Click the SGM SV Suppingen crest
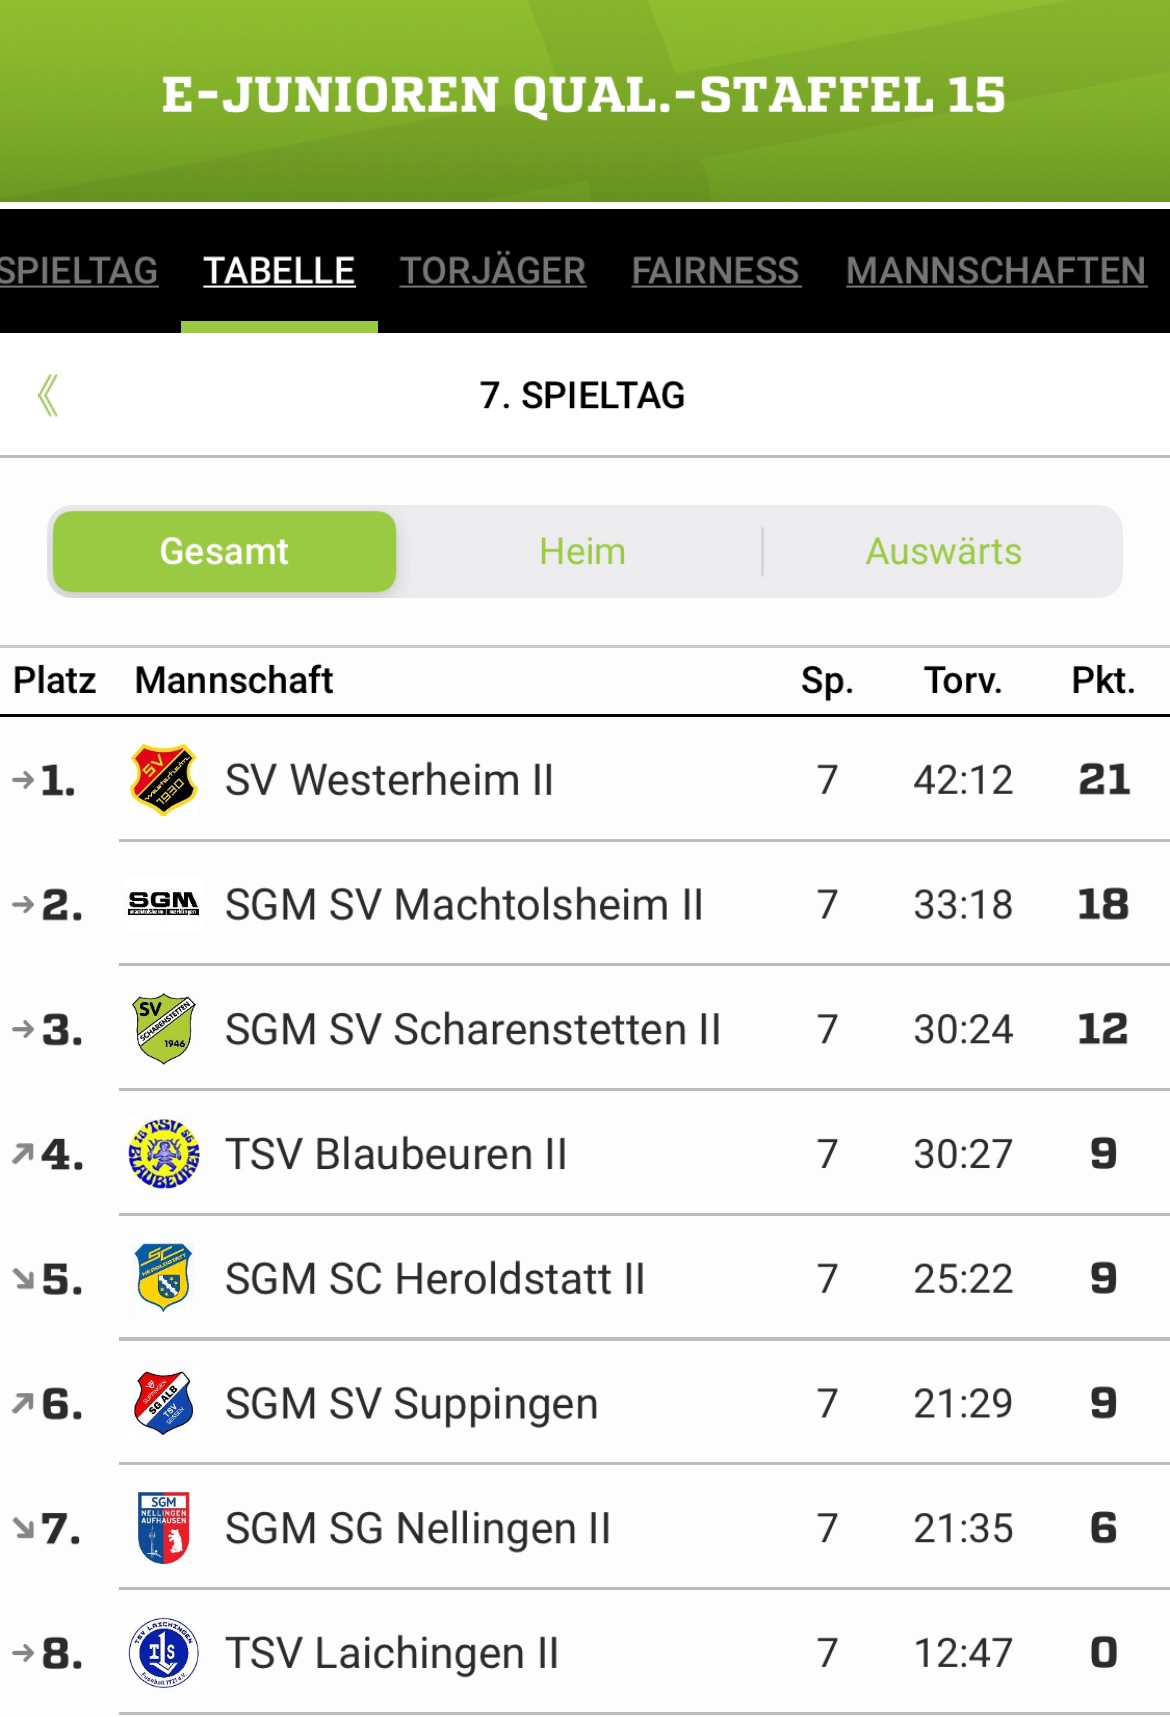Image resolution: width=1170 pixels, height=1717 pixels. click(x=164, y=1403)
